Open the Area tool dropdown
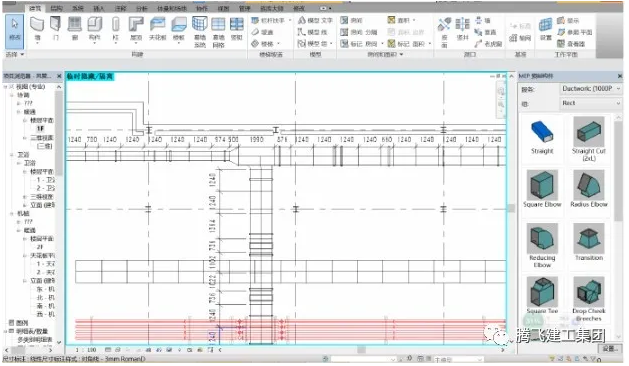The height and width of the screenshot is (366, 629). click(x=414, y=20)
